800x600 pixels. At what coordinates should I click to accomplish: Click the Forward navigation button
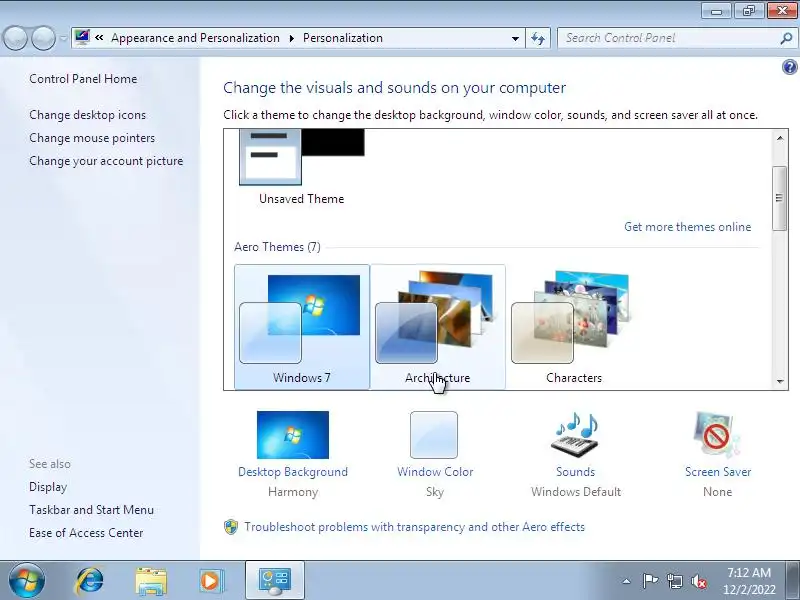(43, 38)
